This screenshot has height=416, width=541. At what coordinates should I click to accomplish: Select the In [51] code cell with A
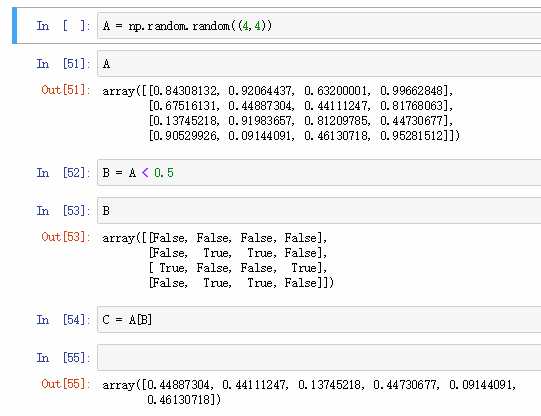pos(319,63)
